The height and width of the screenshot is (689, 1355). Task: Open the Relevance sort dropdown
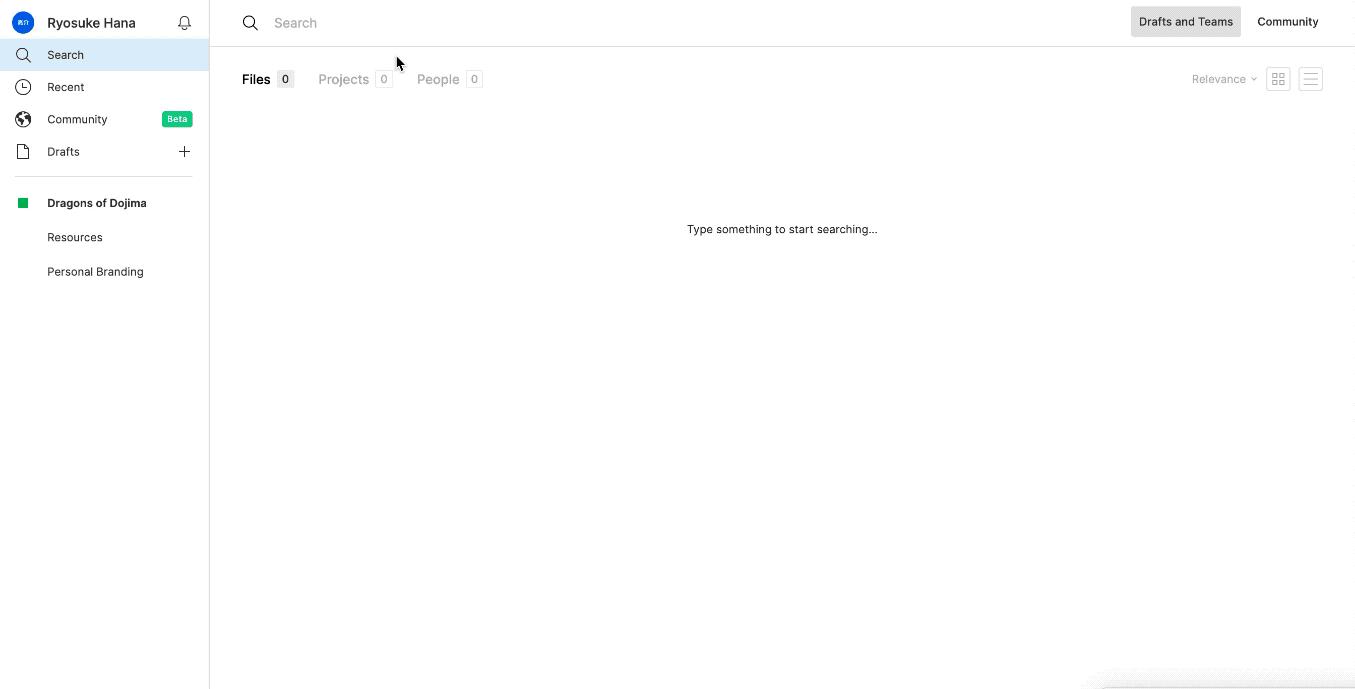tap(1223, 78)
